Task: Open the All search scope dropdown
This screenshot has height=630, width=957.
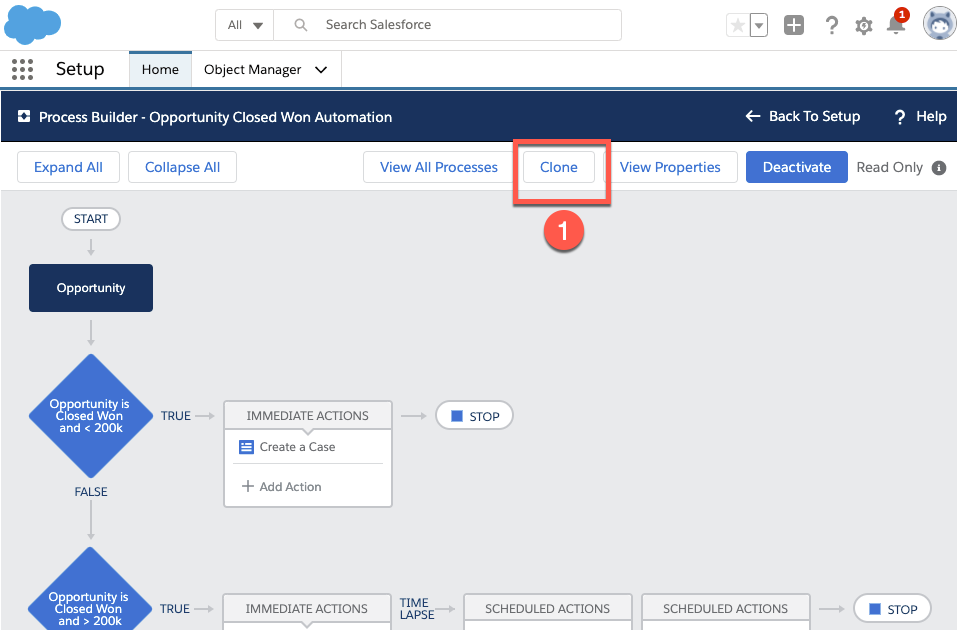Action: coord(245,25)
